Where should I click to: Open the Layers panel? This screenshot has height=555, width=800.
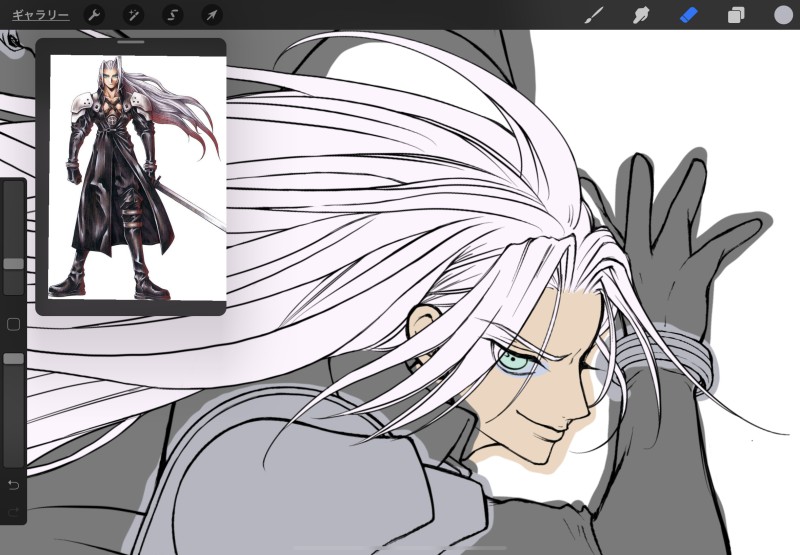(736, 15)
